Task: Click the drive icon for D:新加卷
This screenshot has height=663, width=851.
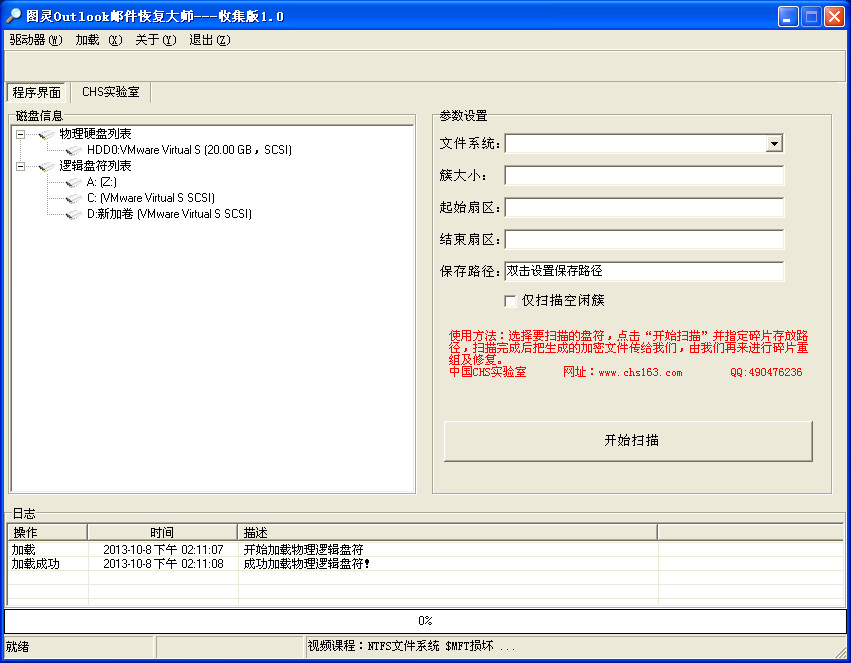Action: (x=74, y=214)
